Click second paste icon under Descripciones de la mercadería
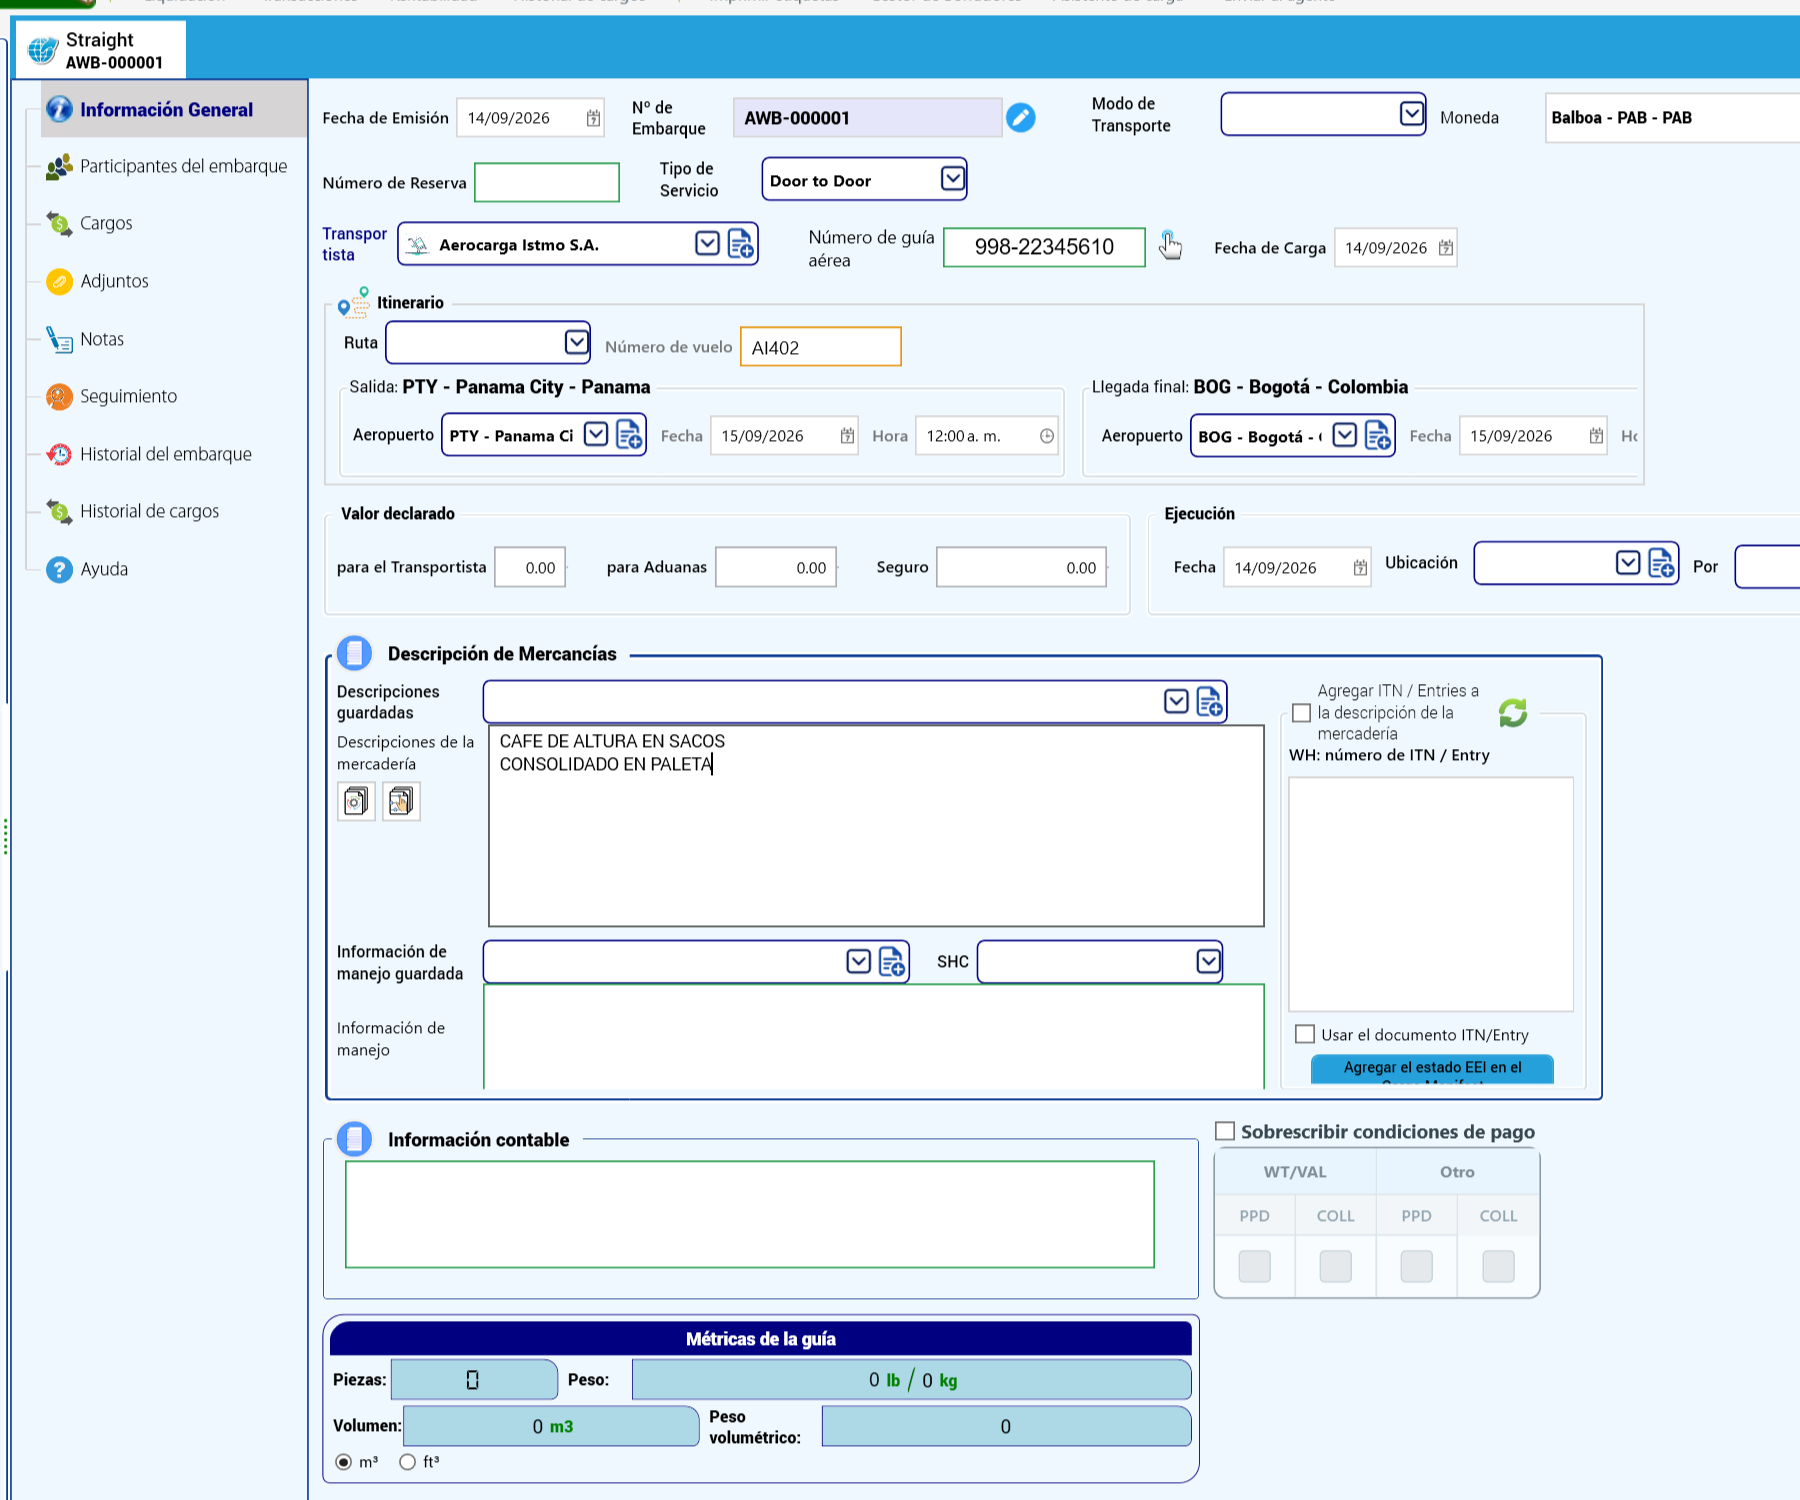The image size is (1800, 1500). point(401,801)
